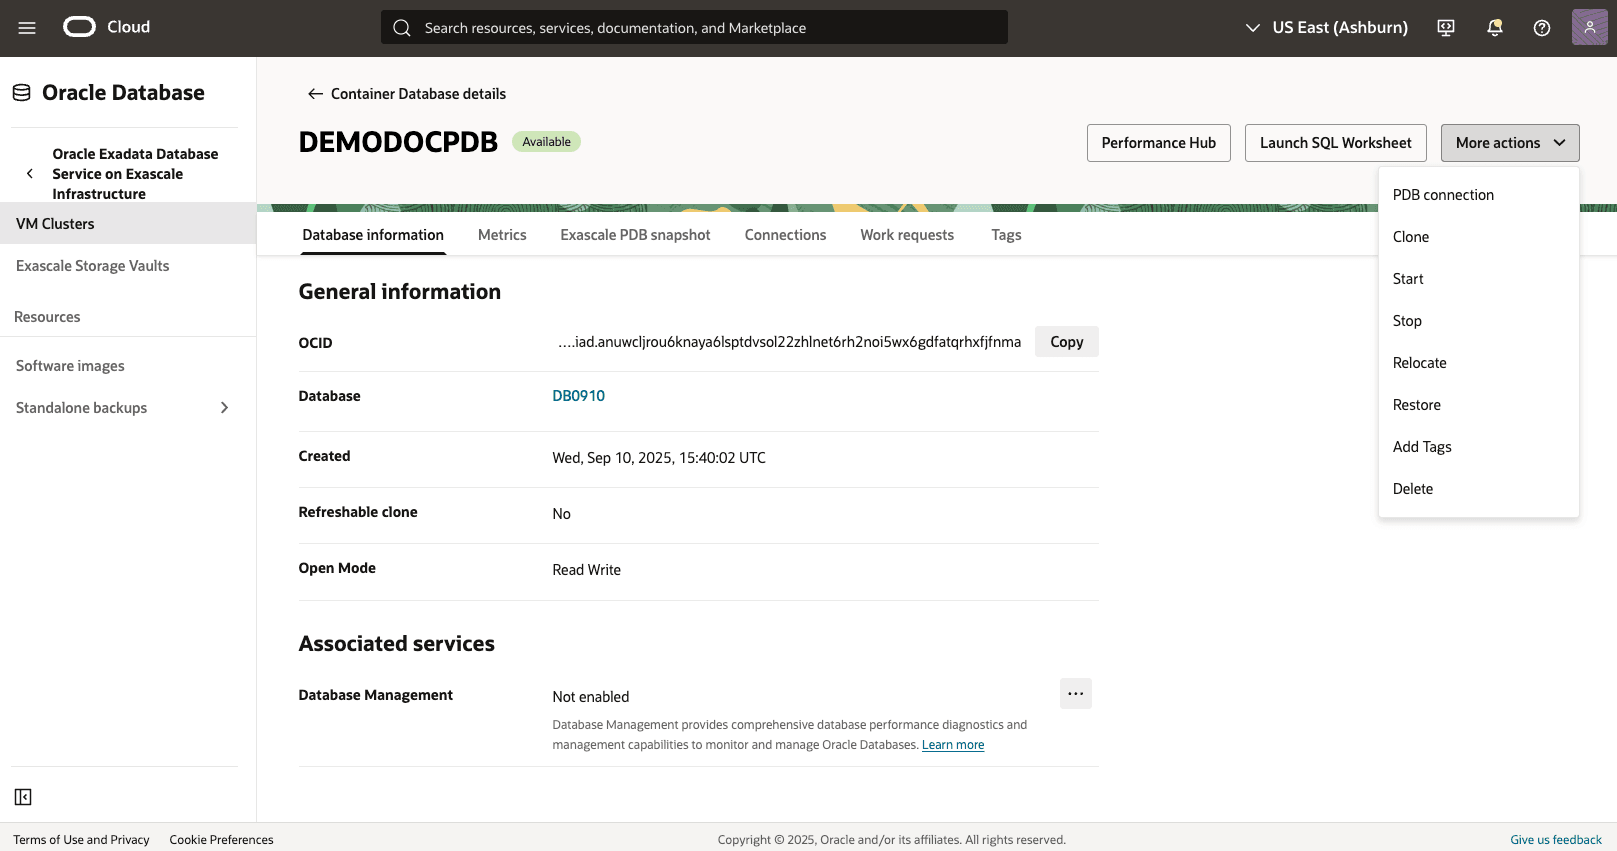
Task: Click the Available status badge
Action: coord(546,142)
